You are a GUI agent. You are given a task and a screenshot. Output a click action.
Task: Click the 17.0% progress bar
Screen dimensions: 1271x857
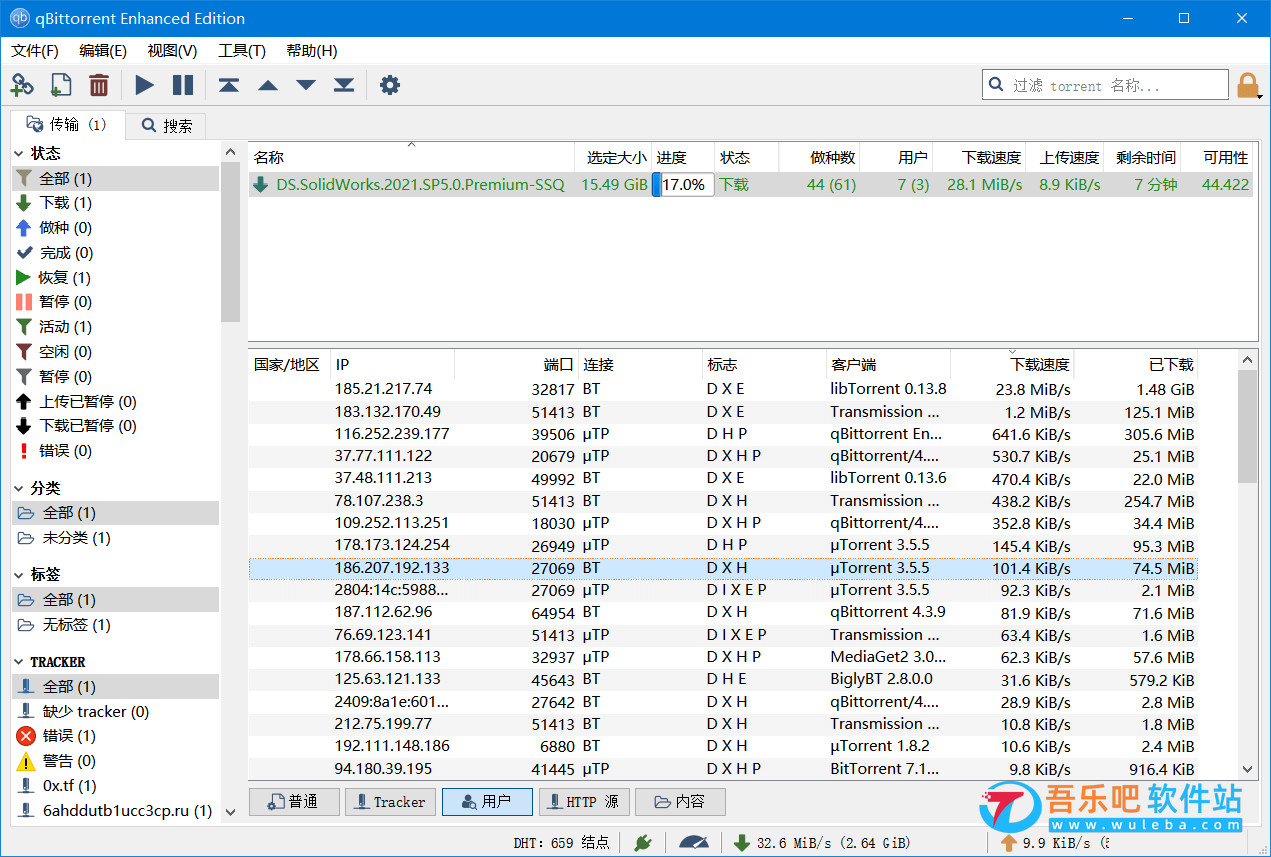point(683,185)
